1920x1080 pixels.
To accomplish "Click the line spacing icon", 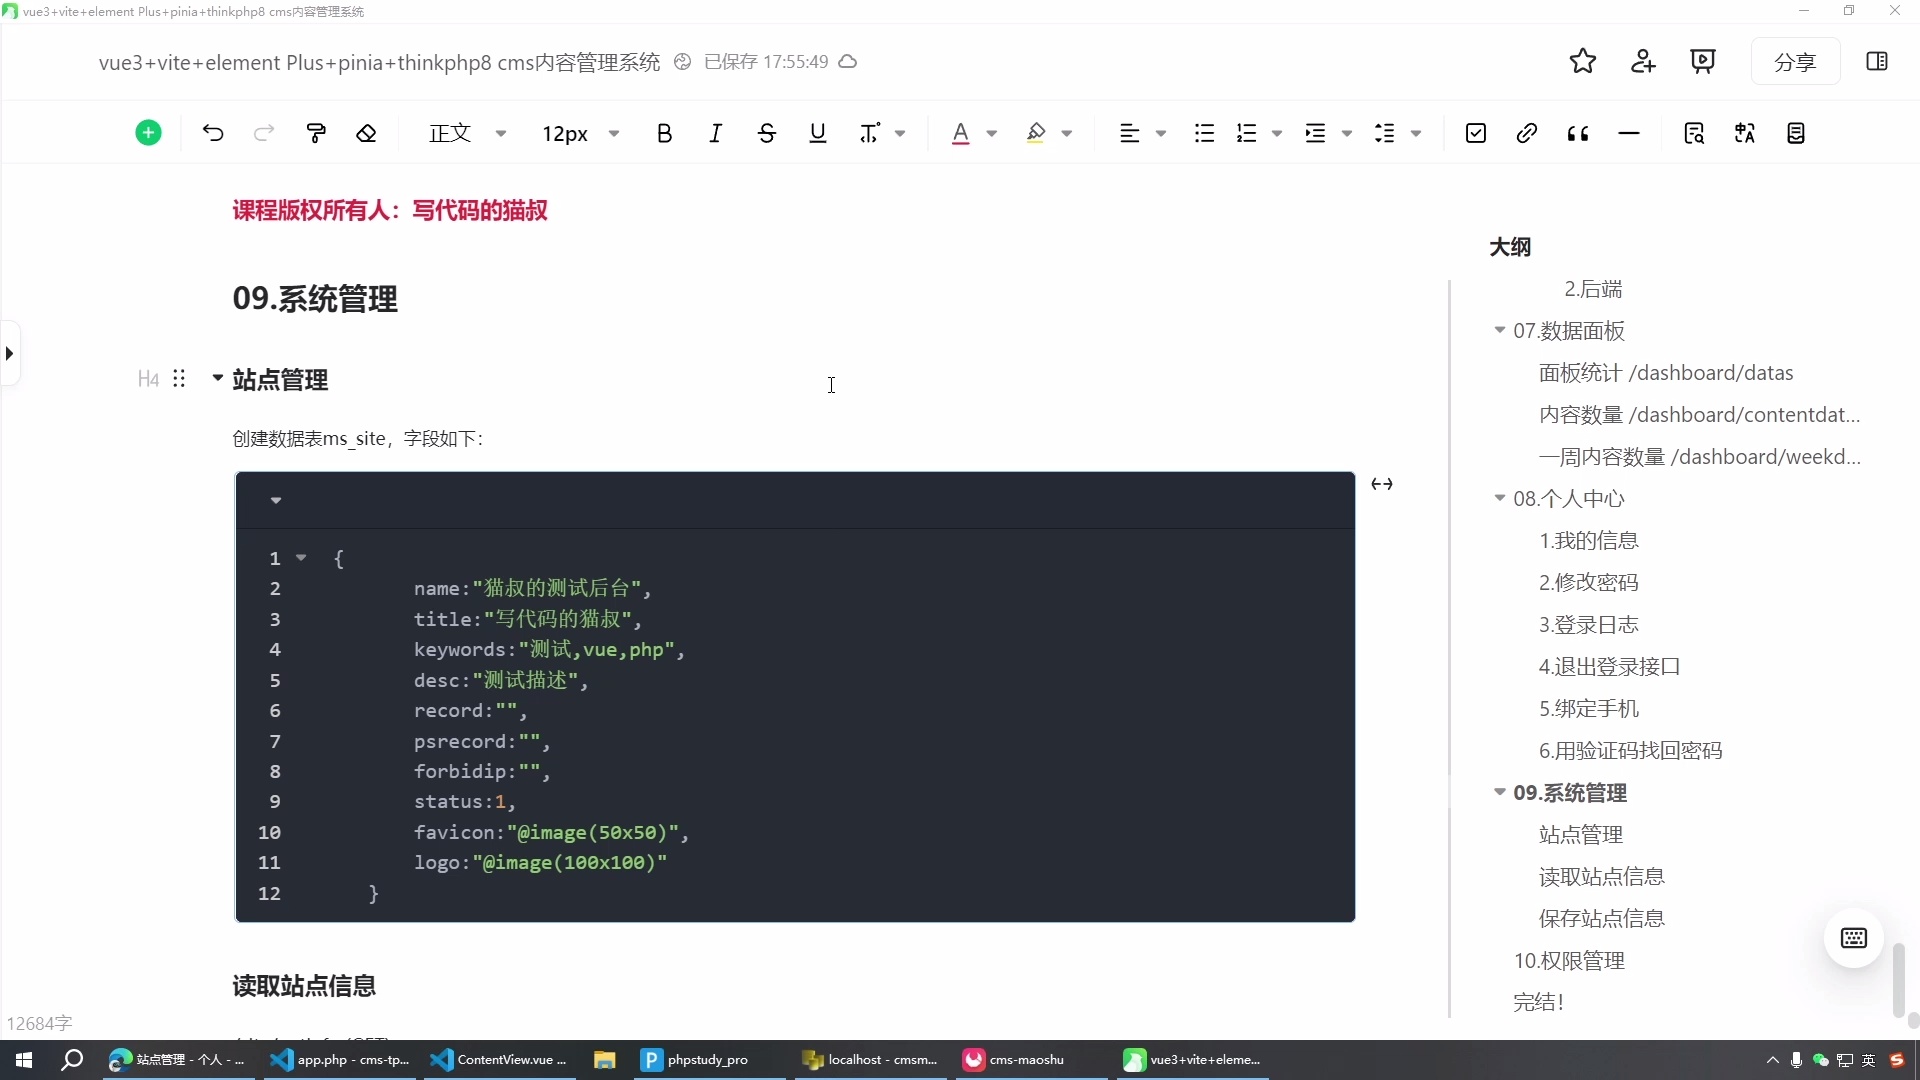I will (1385, 133).
